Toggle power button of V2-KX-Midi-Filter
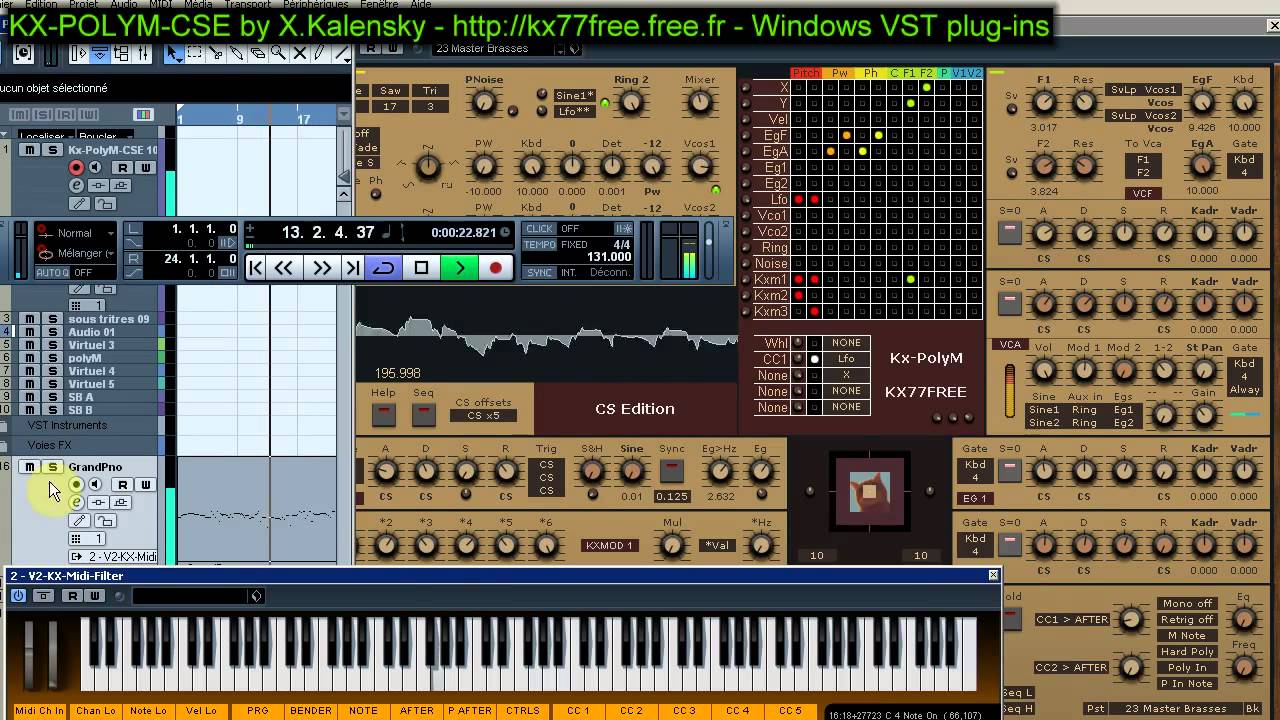Screen dimensions: 1280x720 pyautogui.click(x=18, y=596)
